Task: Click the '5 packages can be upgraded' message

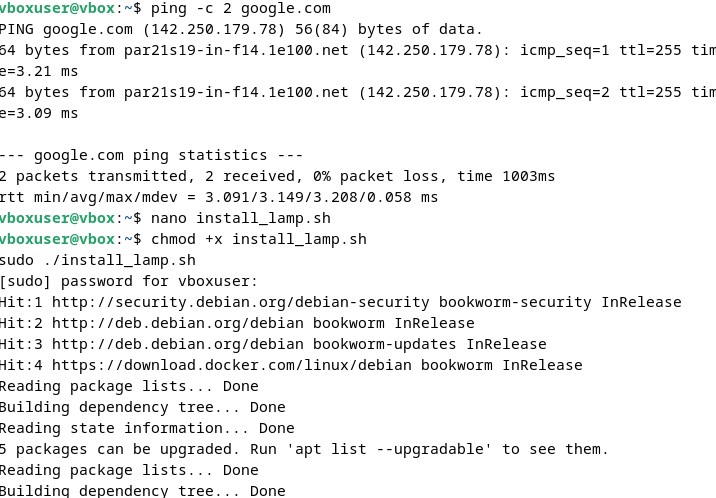Action: [110, 449]
